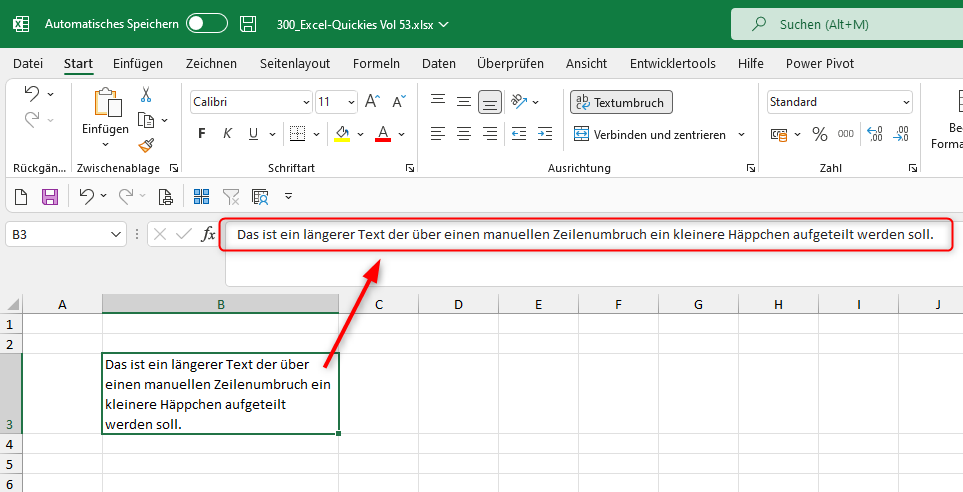Open the Überprüfen tab
Image resolution: width=963 pixels, height=492 pixels.
[x=510, y=63]
